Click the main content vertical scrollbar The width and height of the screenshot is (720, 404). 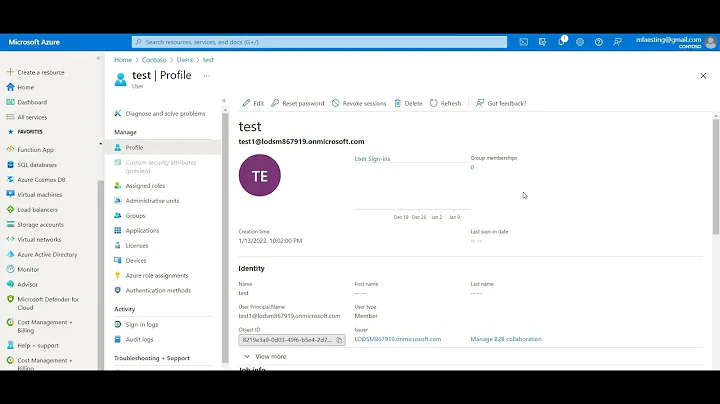click(715, 177)
